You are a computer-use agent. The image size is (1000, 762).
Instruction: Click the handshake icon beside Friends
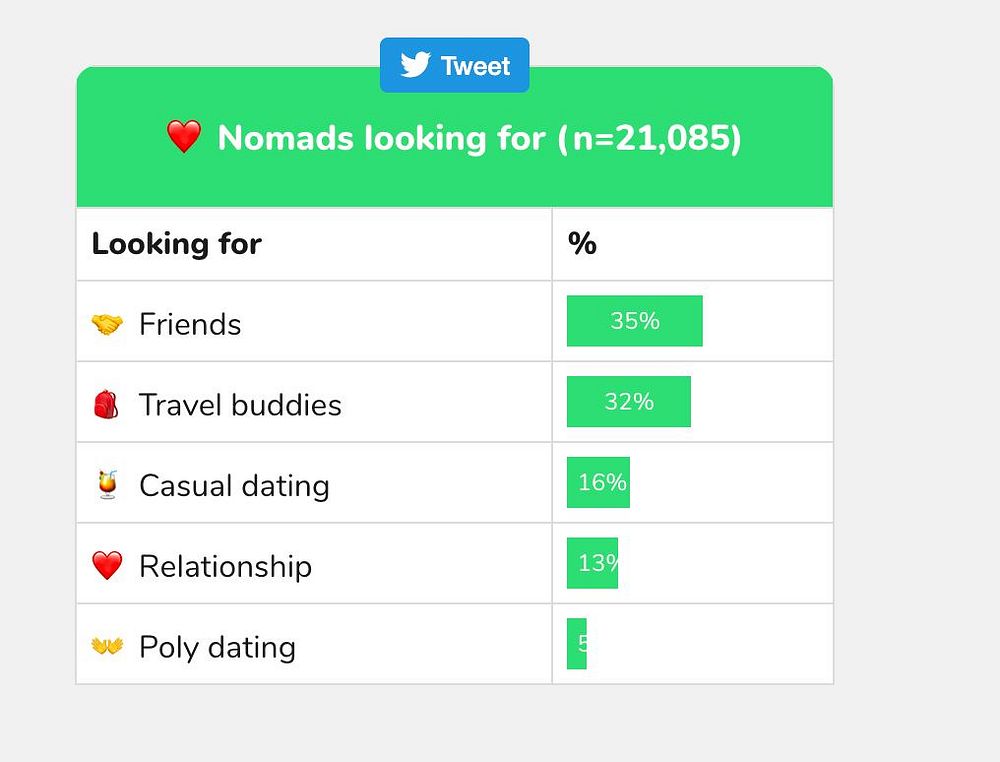coord(107,325)
